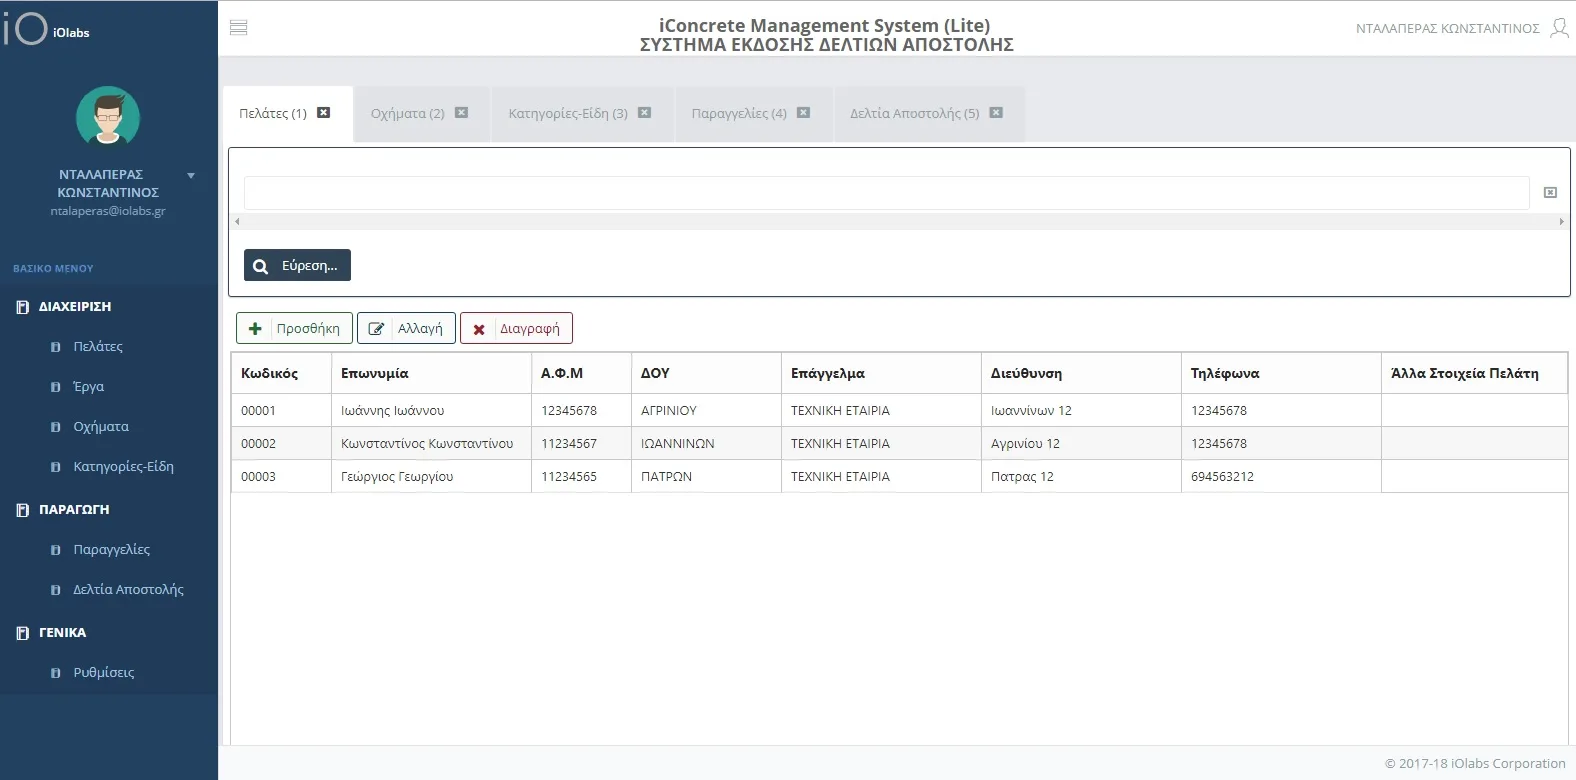Switch to the Δελτία Αποστολής (5) tab
1576x780 pixels.
[914, 113]
